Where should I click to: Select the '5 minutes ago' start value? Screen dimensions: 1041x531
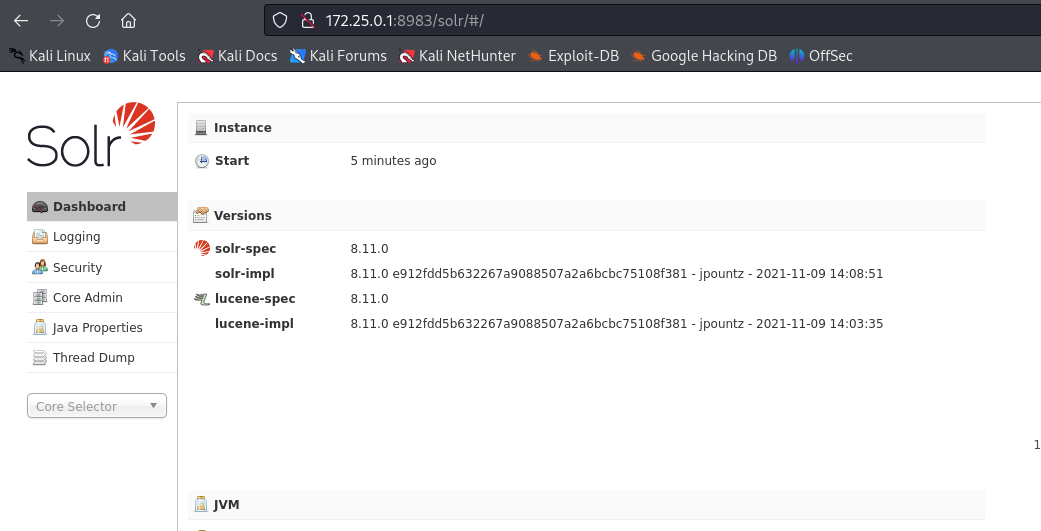coord(393,161)
